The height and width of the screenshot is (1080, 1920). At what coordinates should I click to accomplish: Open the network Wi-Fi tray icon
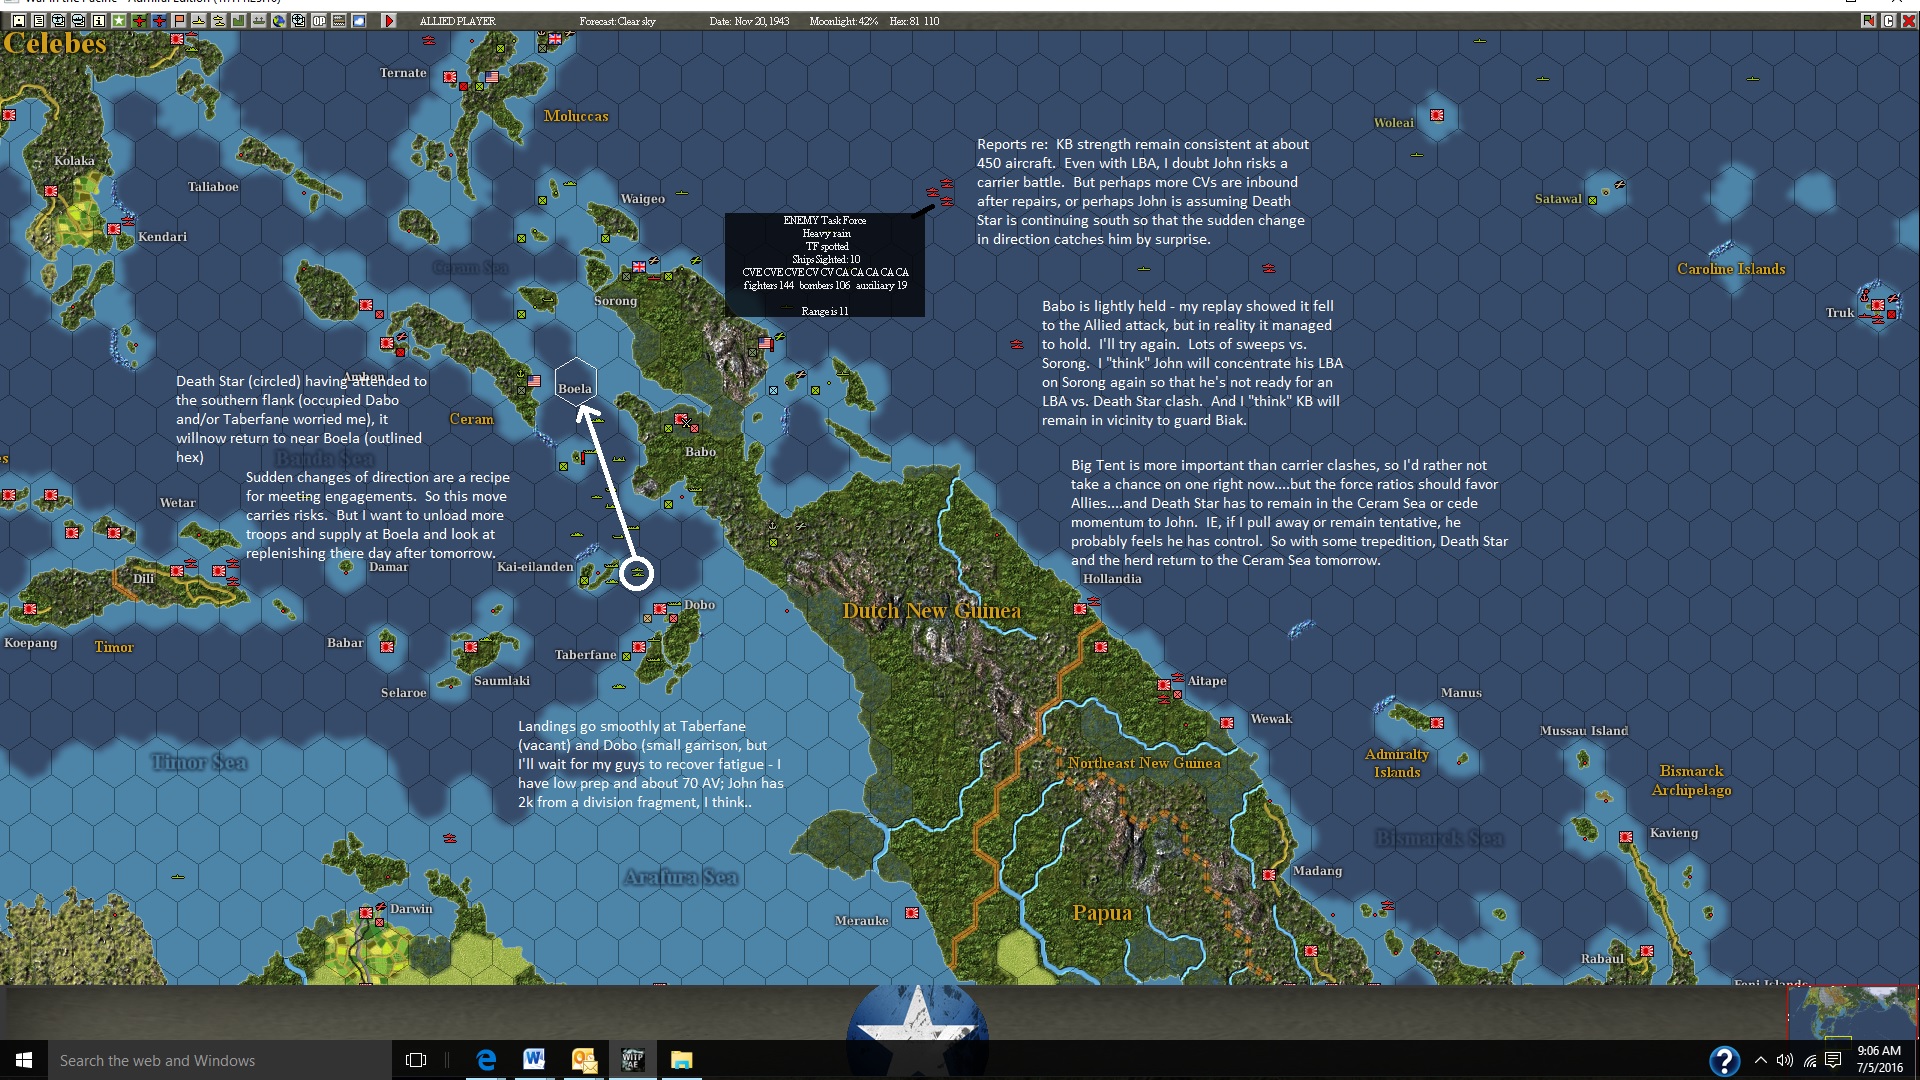point(1809,1060)
